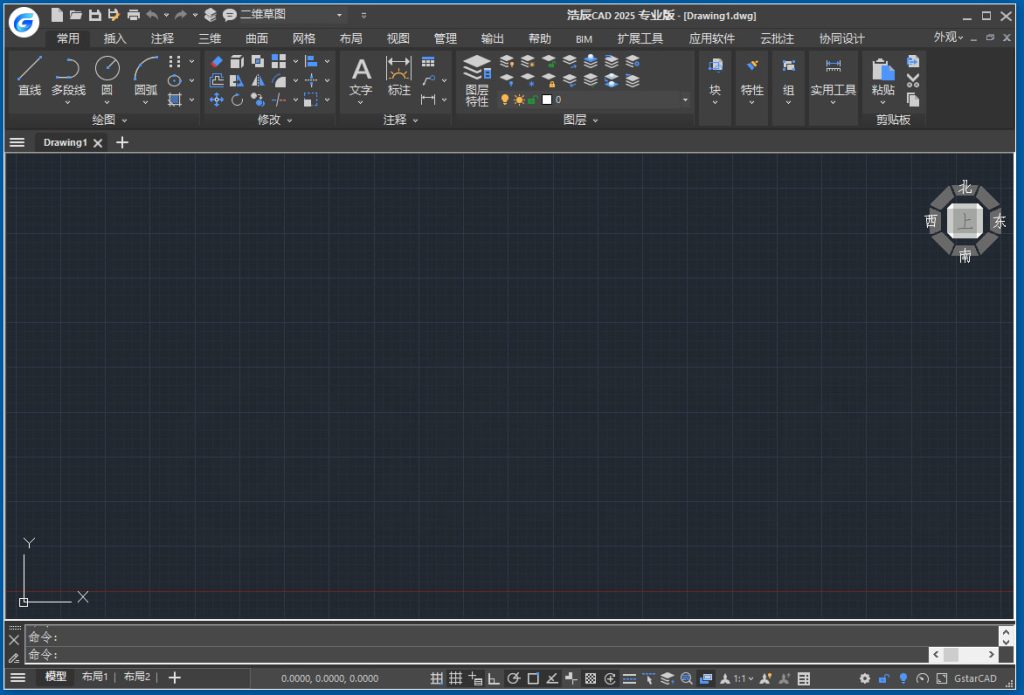Toggle lineweight display in status bar
Viewport: 1024px width, 695px height.
629,678
